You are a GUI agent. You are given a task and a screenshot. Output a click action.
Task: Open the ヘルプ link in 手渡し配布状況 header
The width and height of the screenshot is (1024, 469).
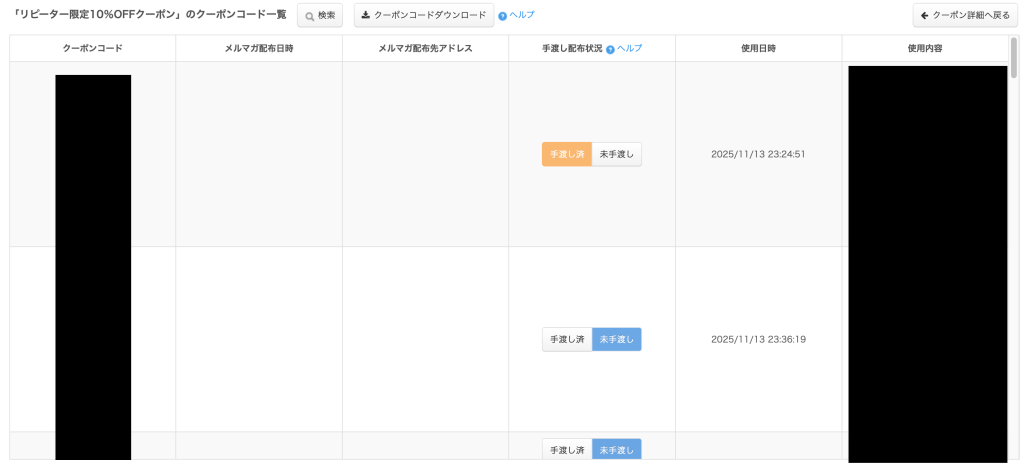(629, 48)
